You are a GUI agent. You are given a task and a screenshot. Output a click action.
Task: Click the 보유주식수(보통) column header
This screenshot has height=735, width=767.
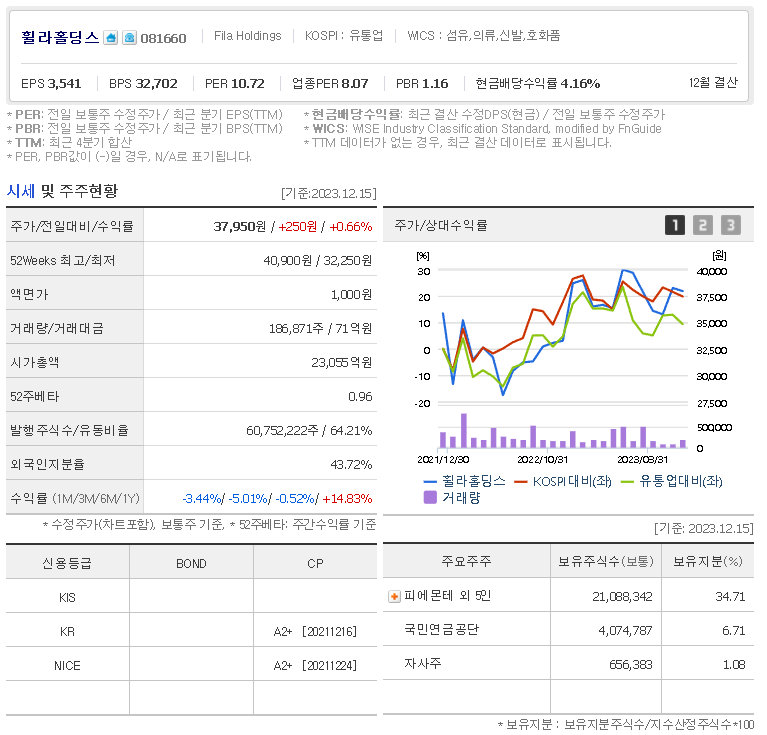coord(606,561)
